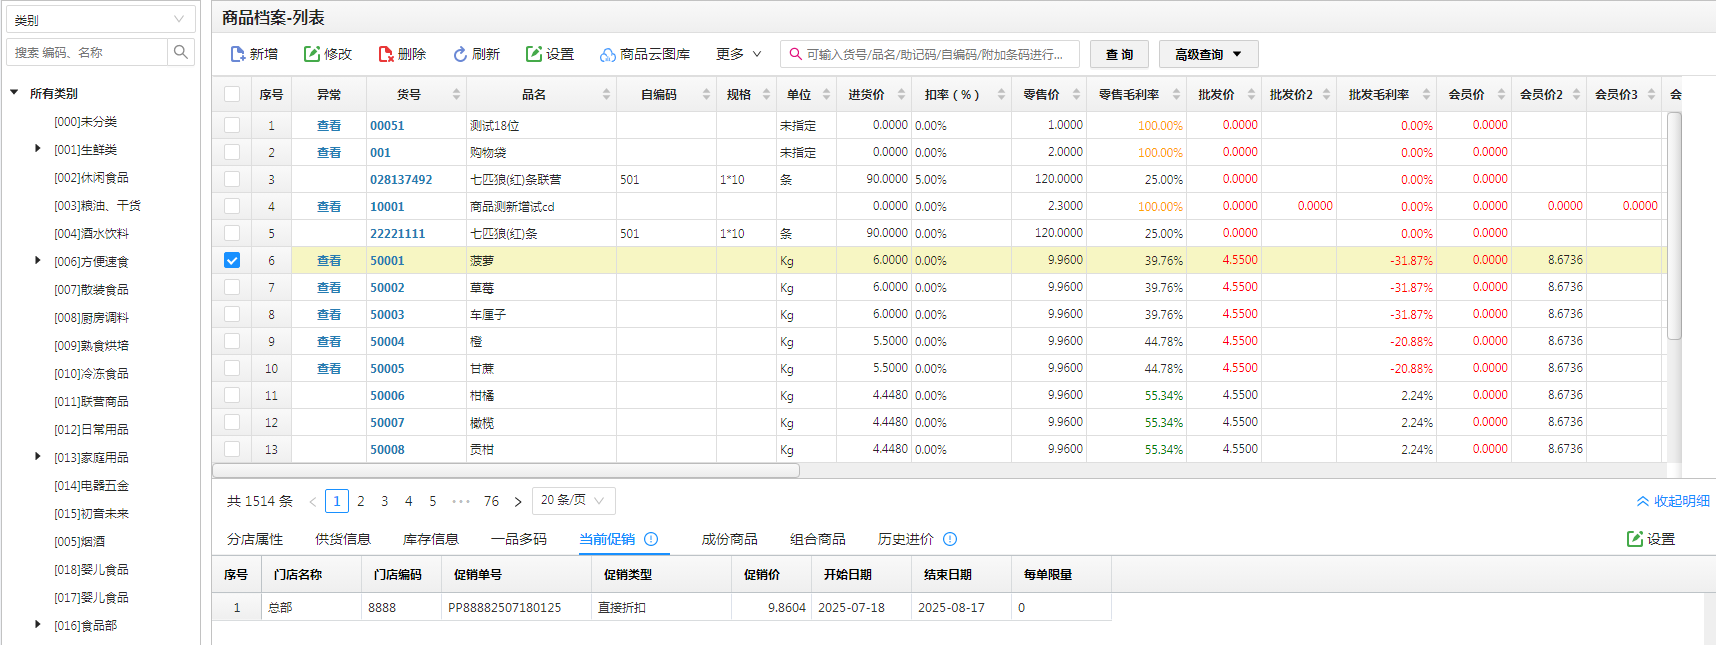
Task: Go to page 76
Action: 491,501
